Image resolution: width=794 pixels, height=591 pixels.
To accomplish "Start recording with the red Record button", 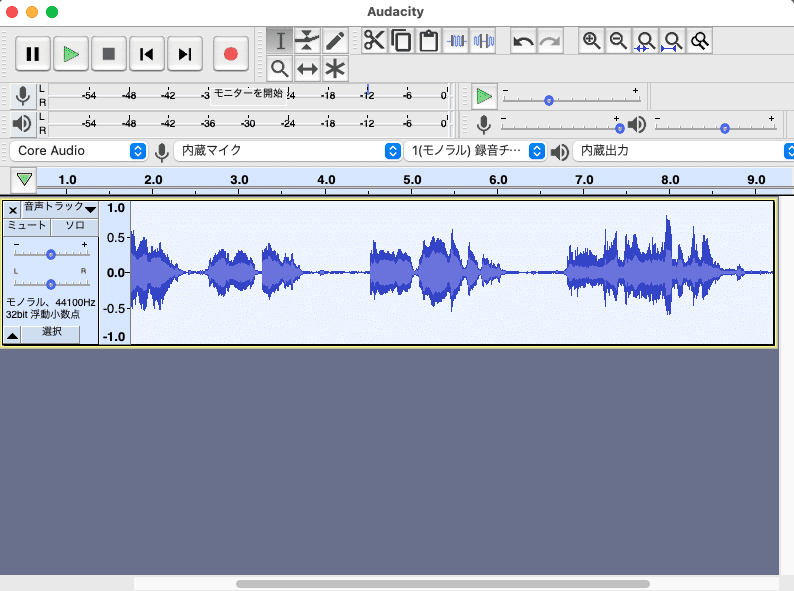I will coord(230,54).
